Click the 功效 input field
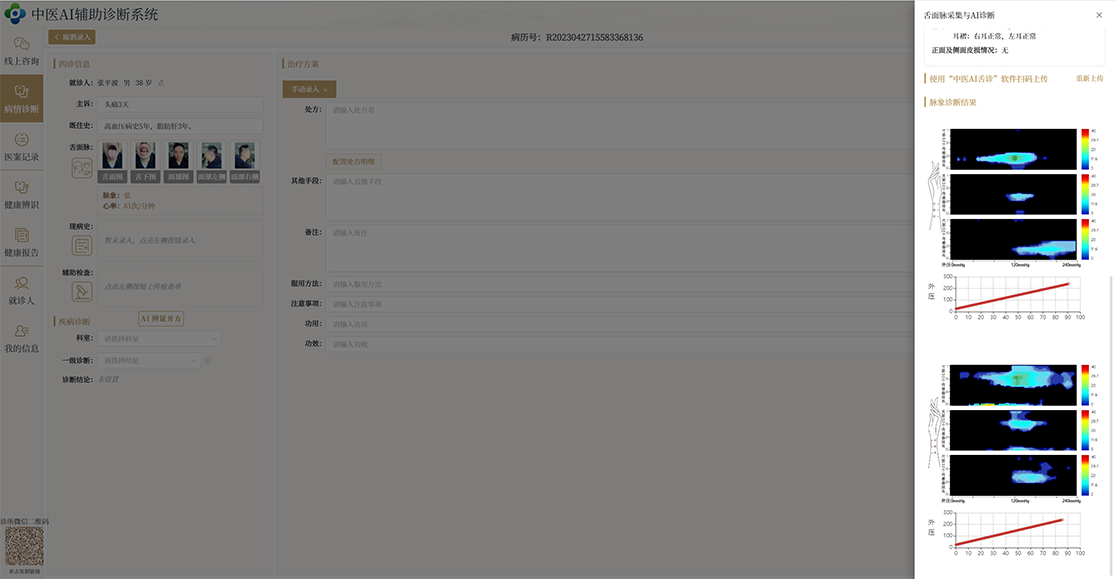Viewport: 1115px width, 579px height. tap(620, 344)
